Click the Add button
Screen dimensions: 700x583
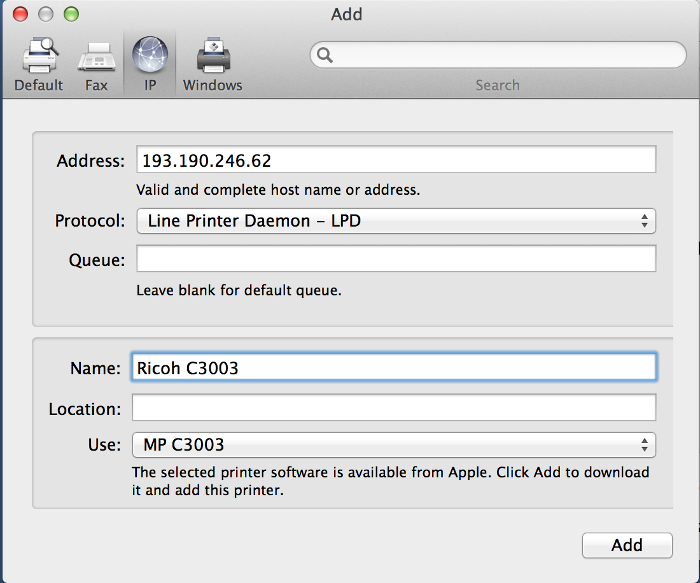pyautogui.click(x=626, y=545)
